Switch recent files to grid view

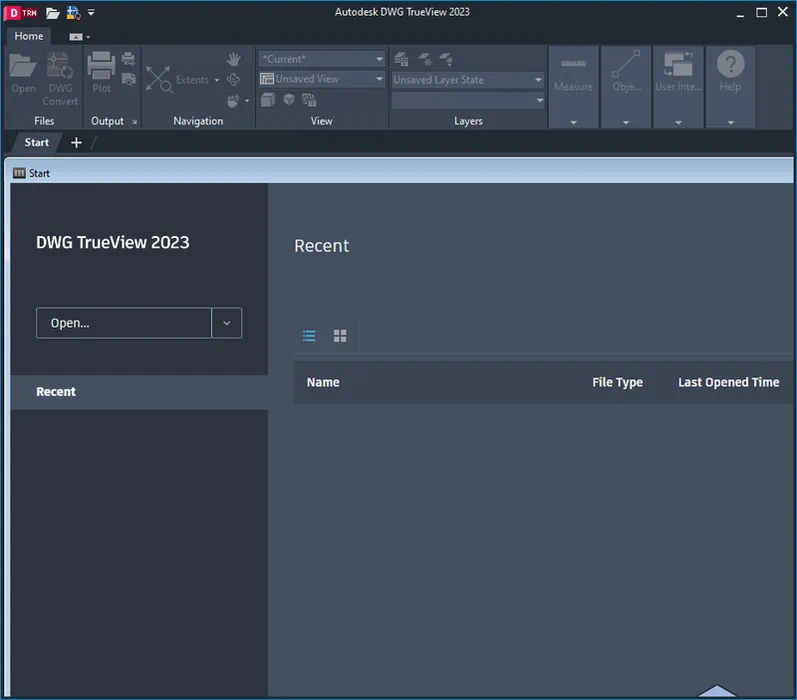[x=340, y=336]
